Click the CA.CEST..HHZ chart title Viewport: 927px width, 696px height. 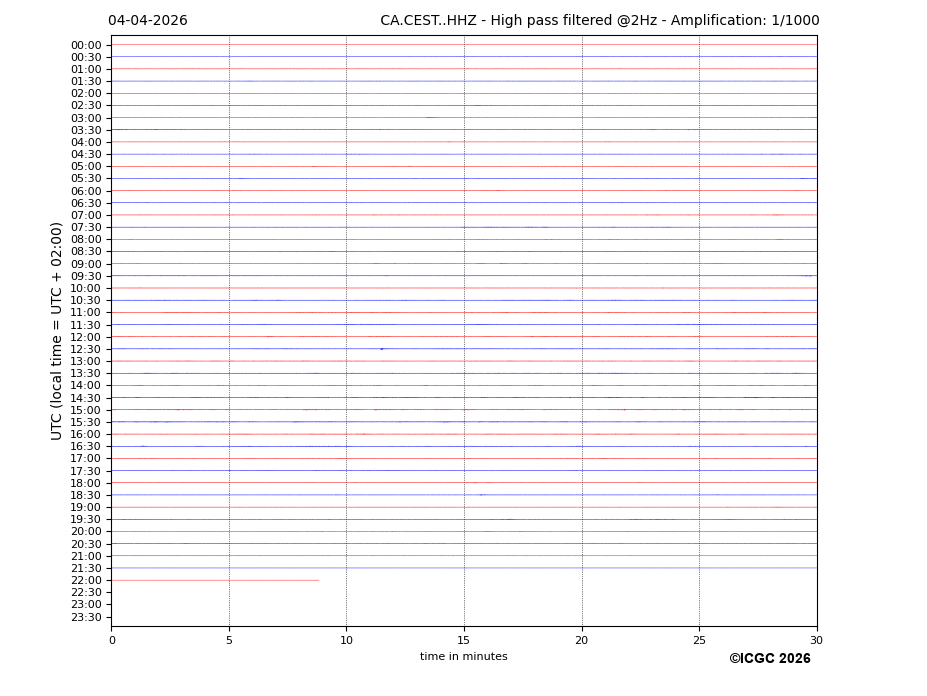click(599, 21)
